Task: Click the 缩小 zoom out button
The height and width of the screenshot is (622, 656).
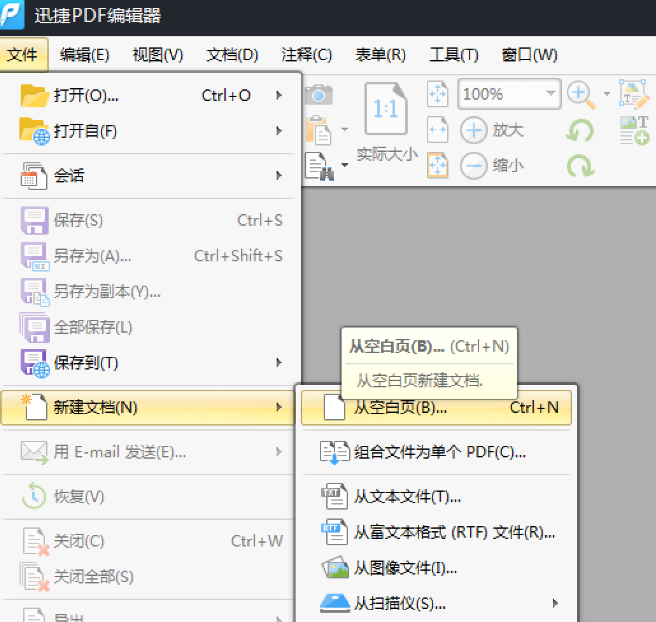Action: (x=492, y=166)
